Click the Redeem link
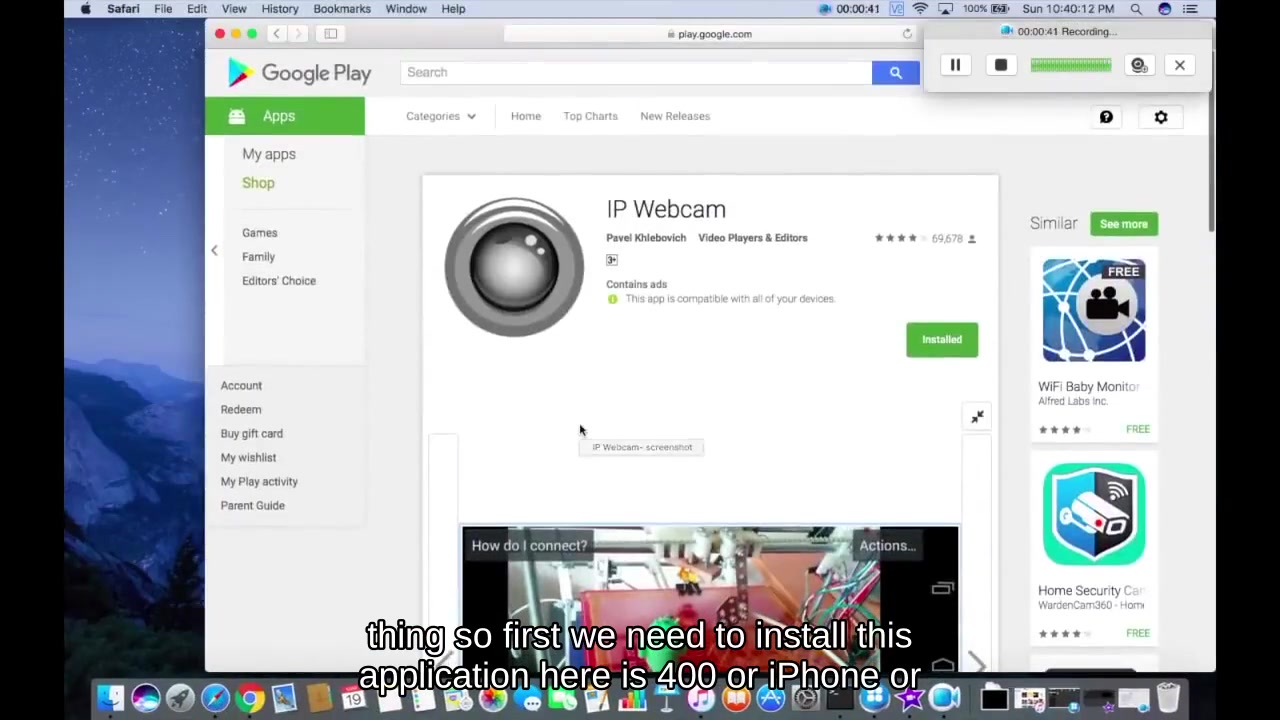Screen dimensions: 1280x720 [x=241, y=409]
